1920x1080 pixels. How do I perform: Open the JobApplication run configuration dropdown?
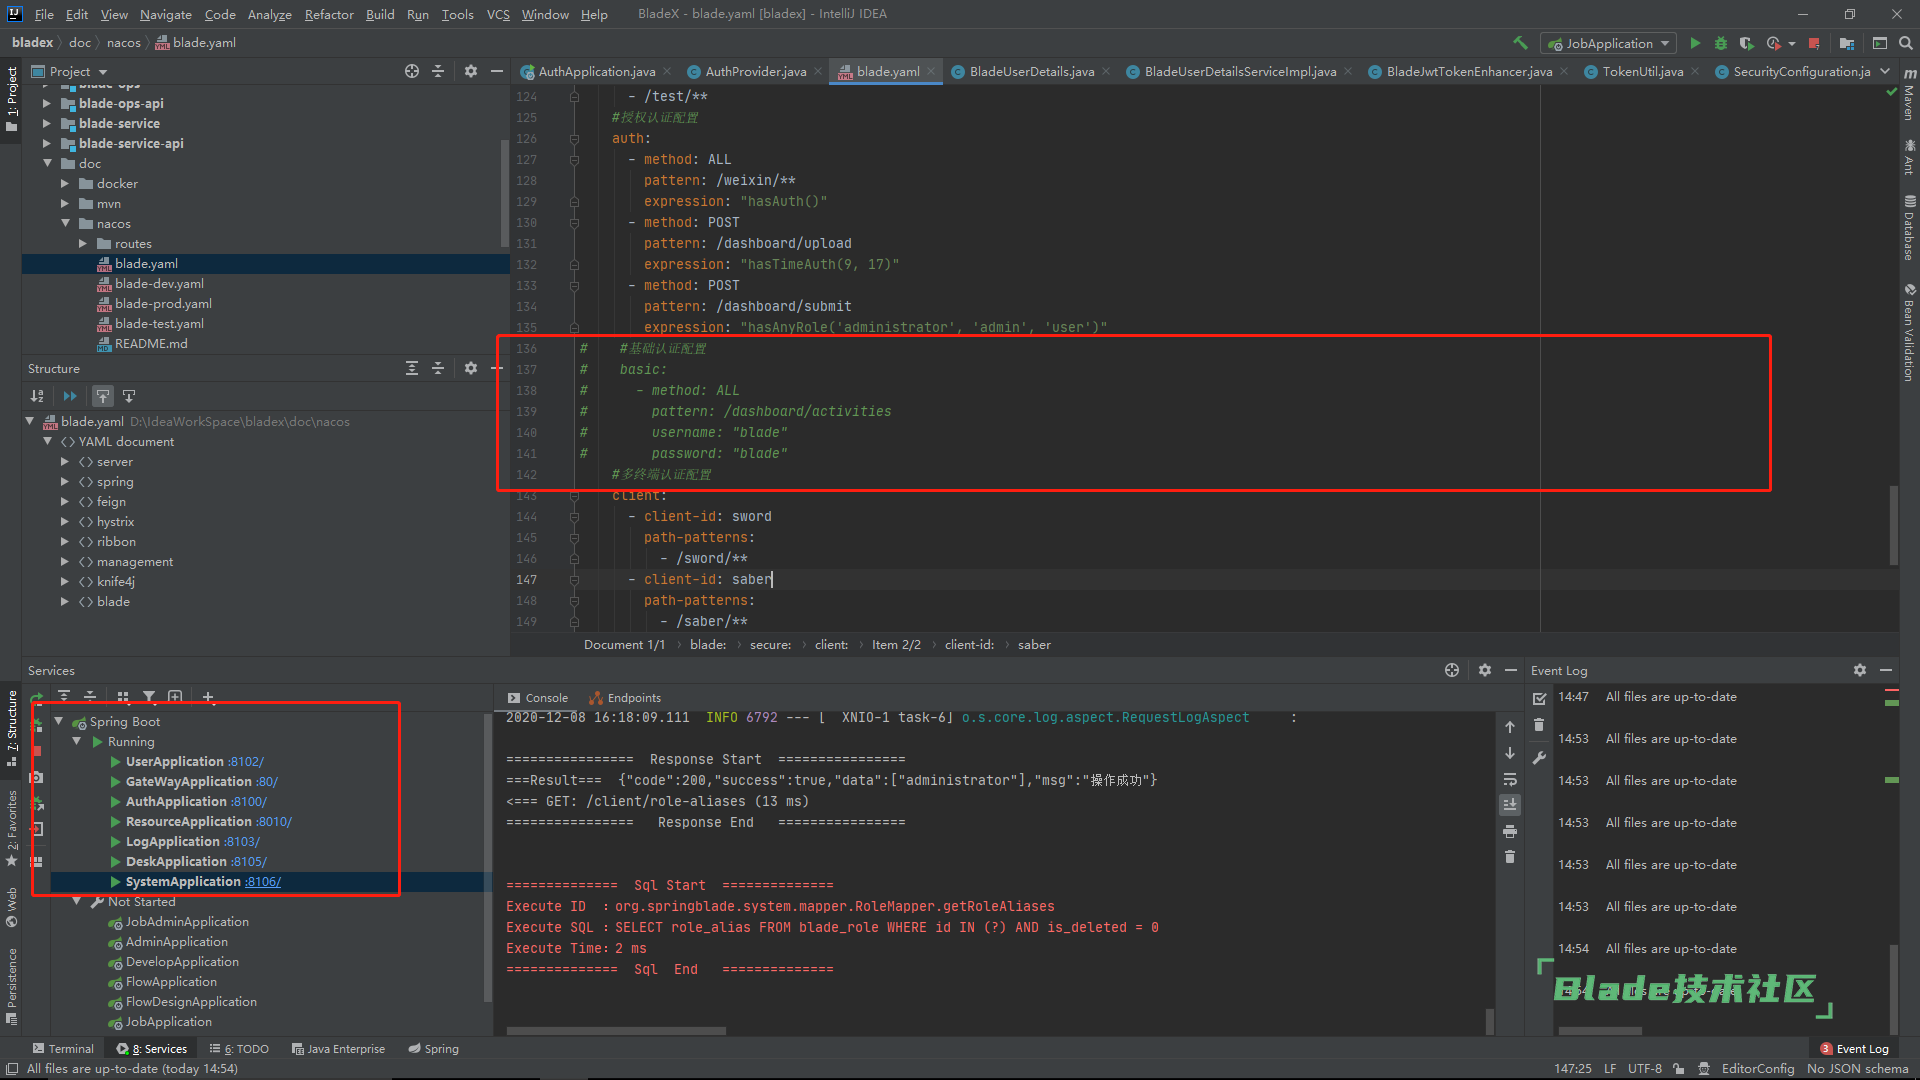[x=1609, y=43]
